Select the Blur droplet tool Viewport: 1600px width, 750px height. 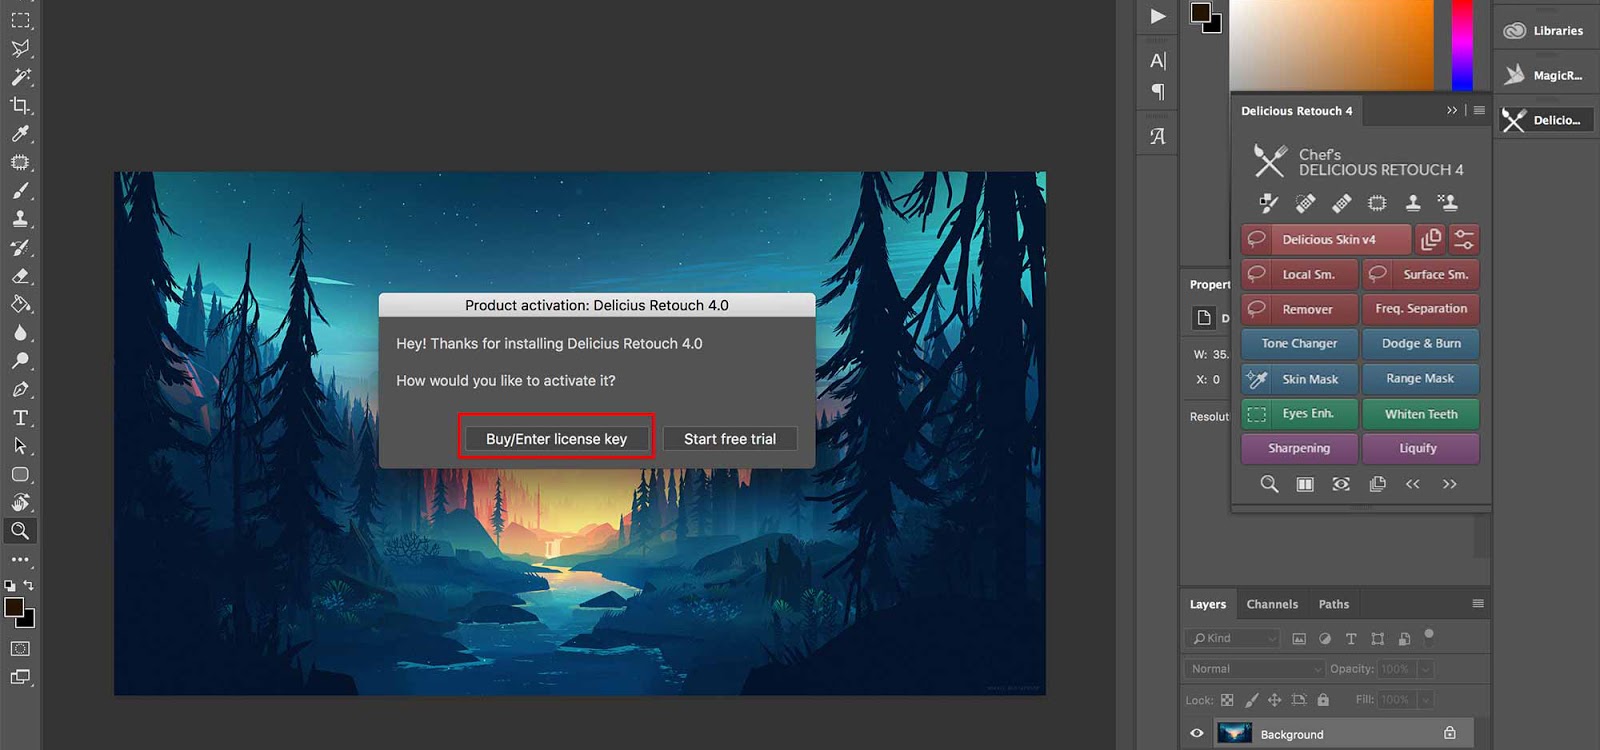point(20,333)
